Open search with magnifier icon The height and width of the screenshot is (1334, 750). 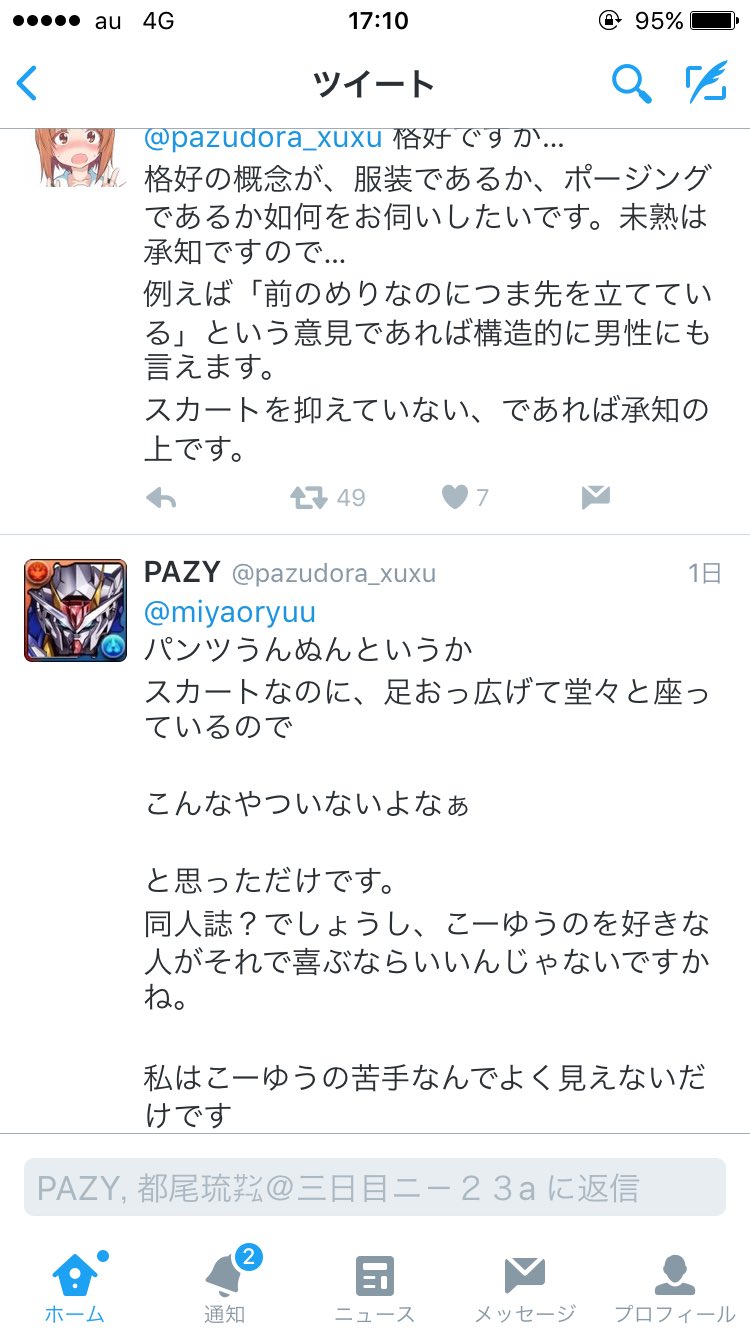(x=631, y=83)
